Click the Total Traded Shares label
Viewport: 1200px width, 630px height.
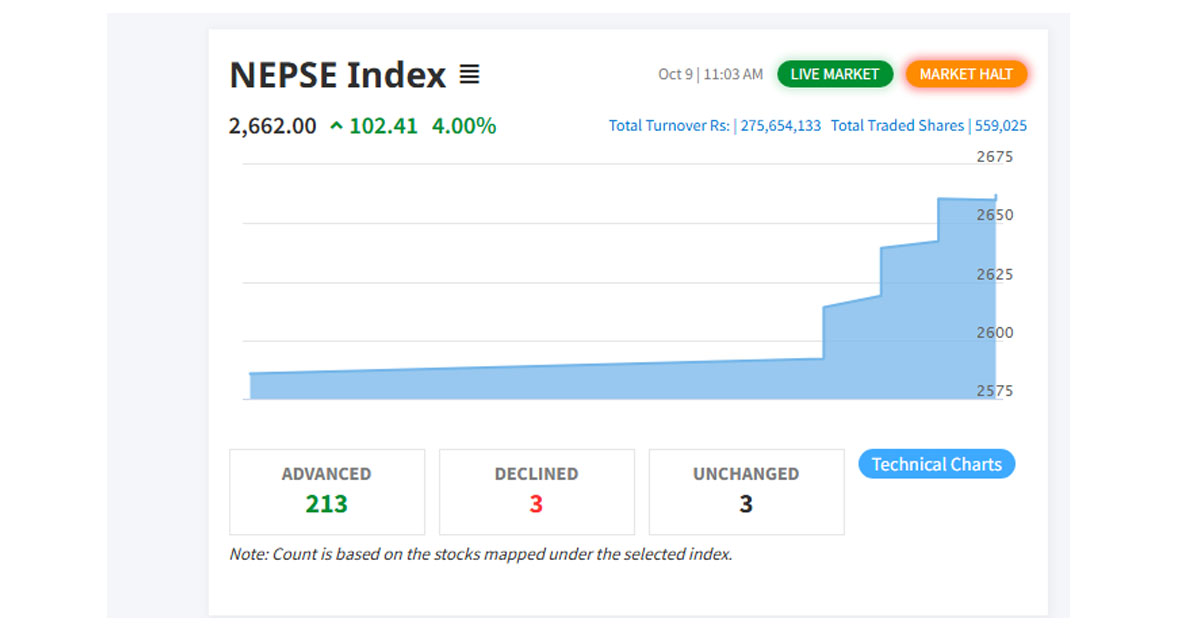(897, 126)
